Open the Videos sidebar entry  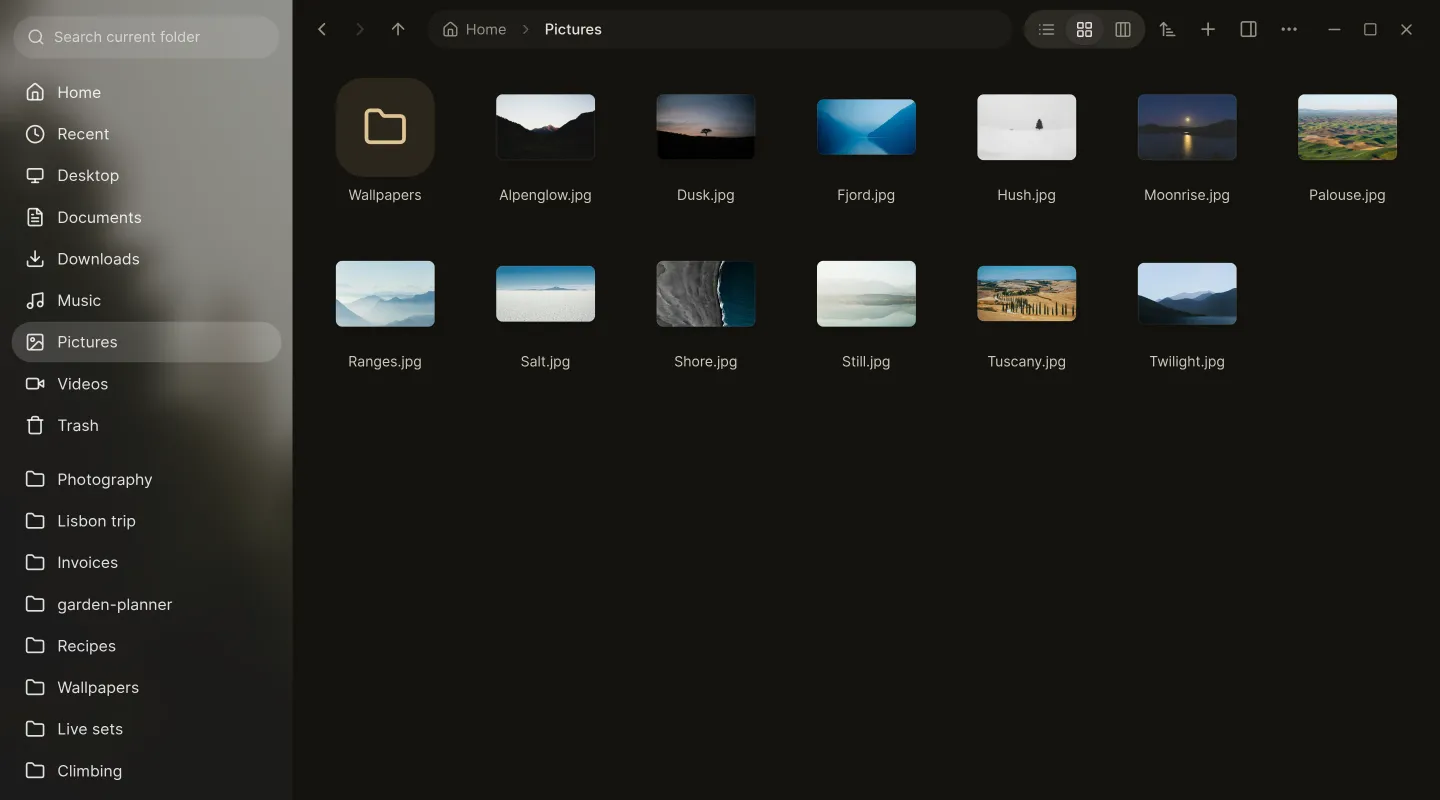(x=146, y=384)
